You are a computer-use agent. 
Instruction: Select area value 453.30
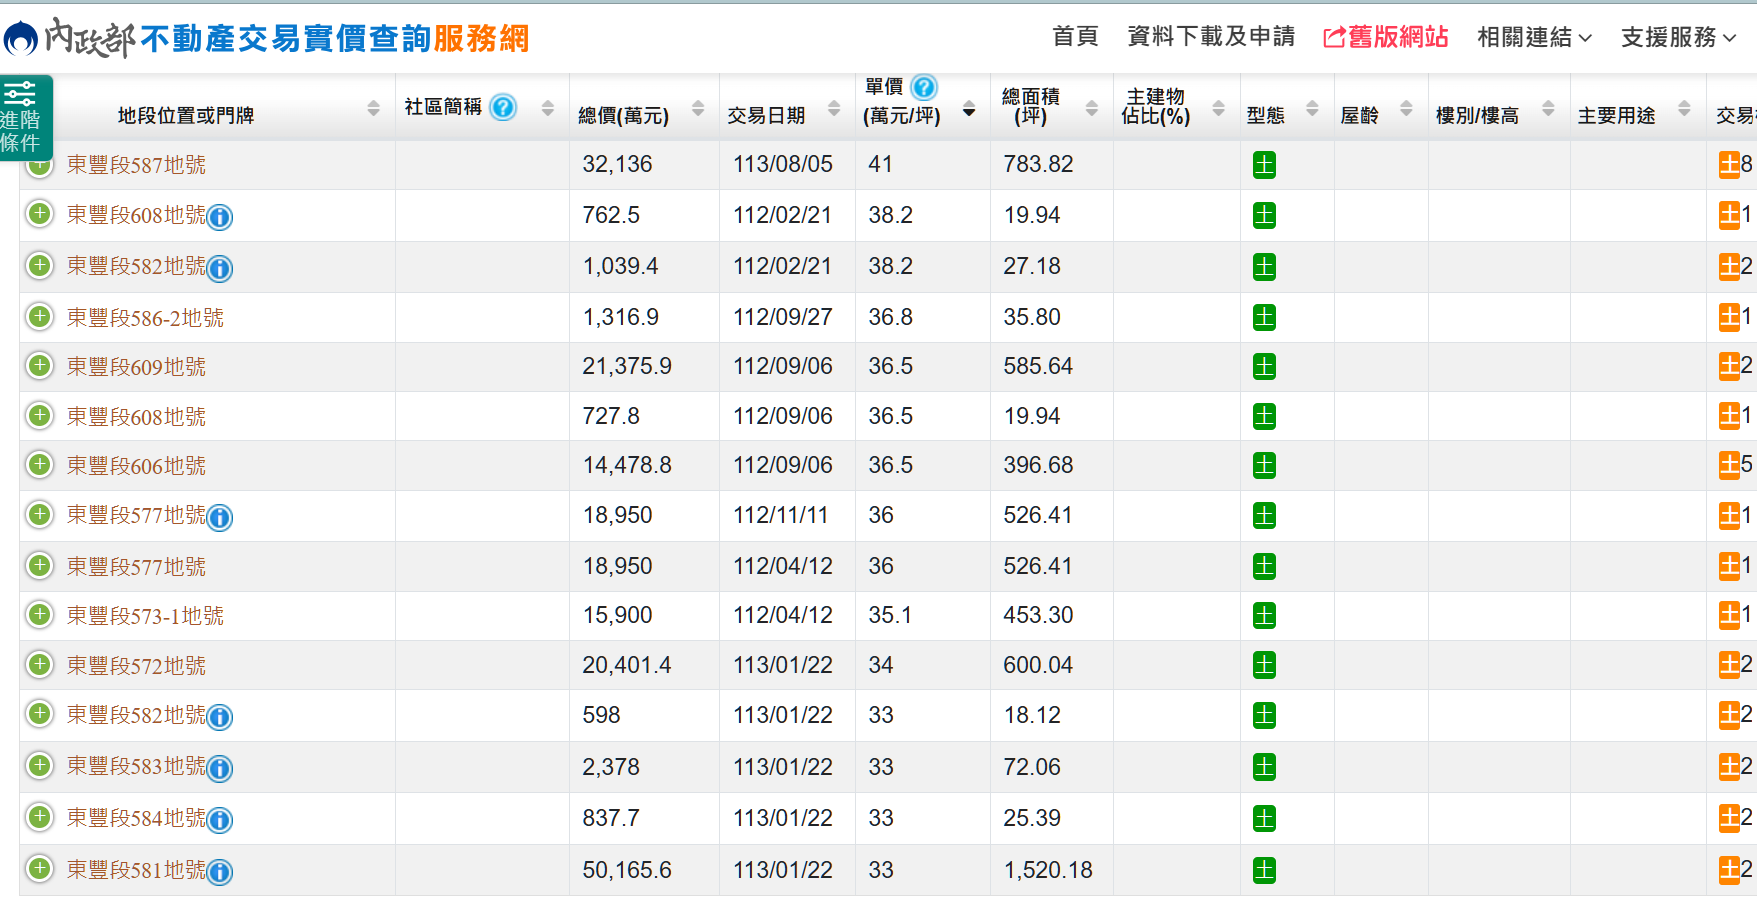click(1038, 615)
